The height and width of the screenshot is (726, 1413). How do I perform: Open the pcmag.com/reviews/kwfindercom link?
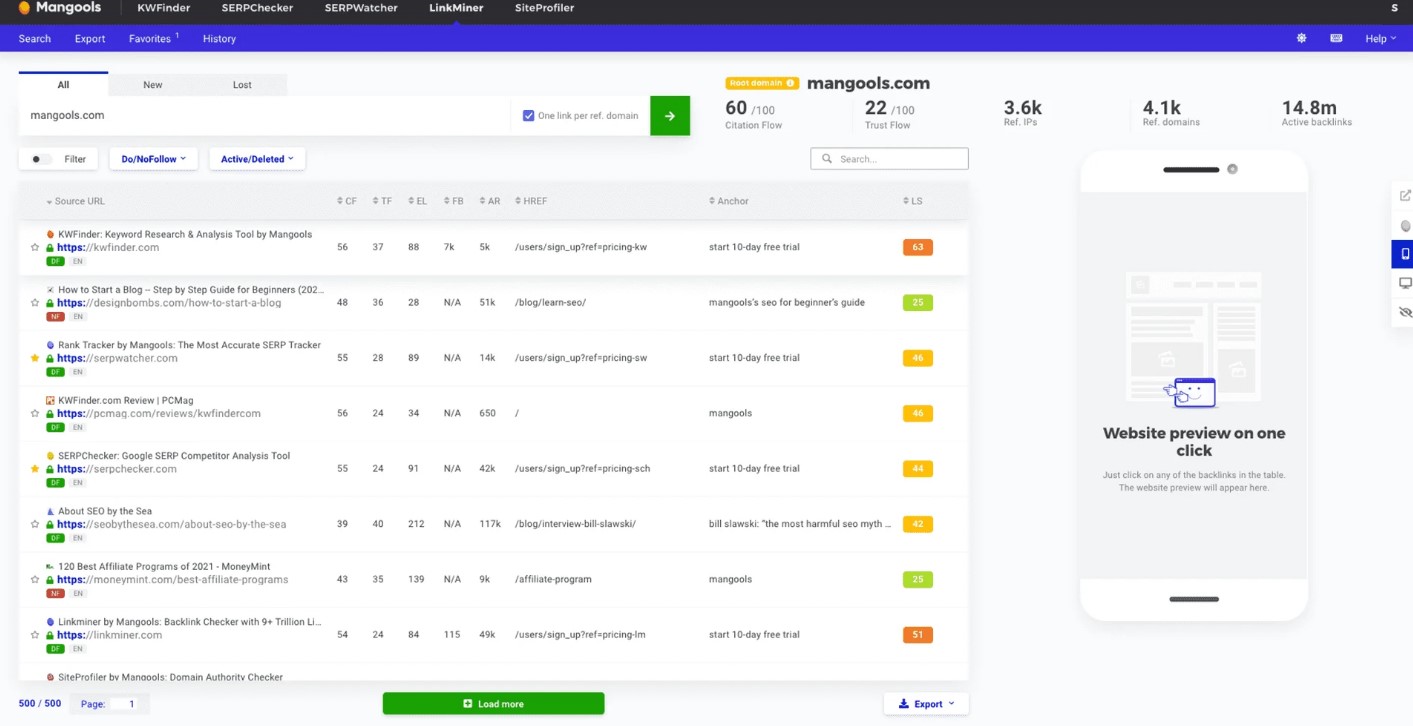pyautogui.click(x=159, y=413)
